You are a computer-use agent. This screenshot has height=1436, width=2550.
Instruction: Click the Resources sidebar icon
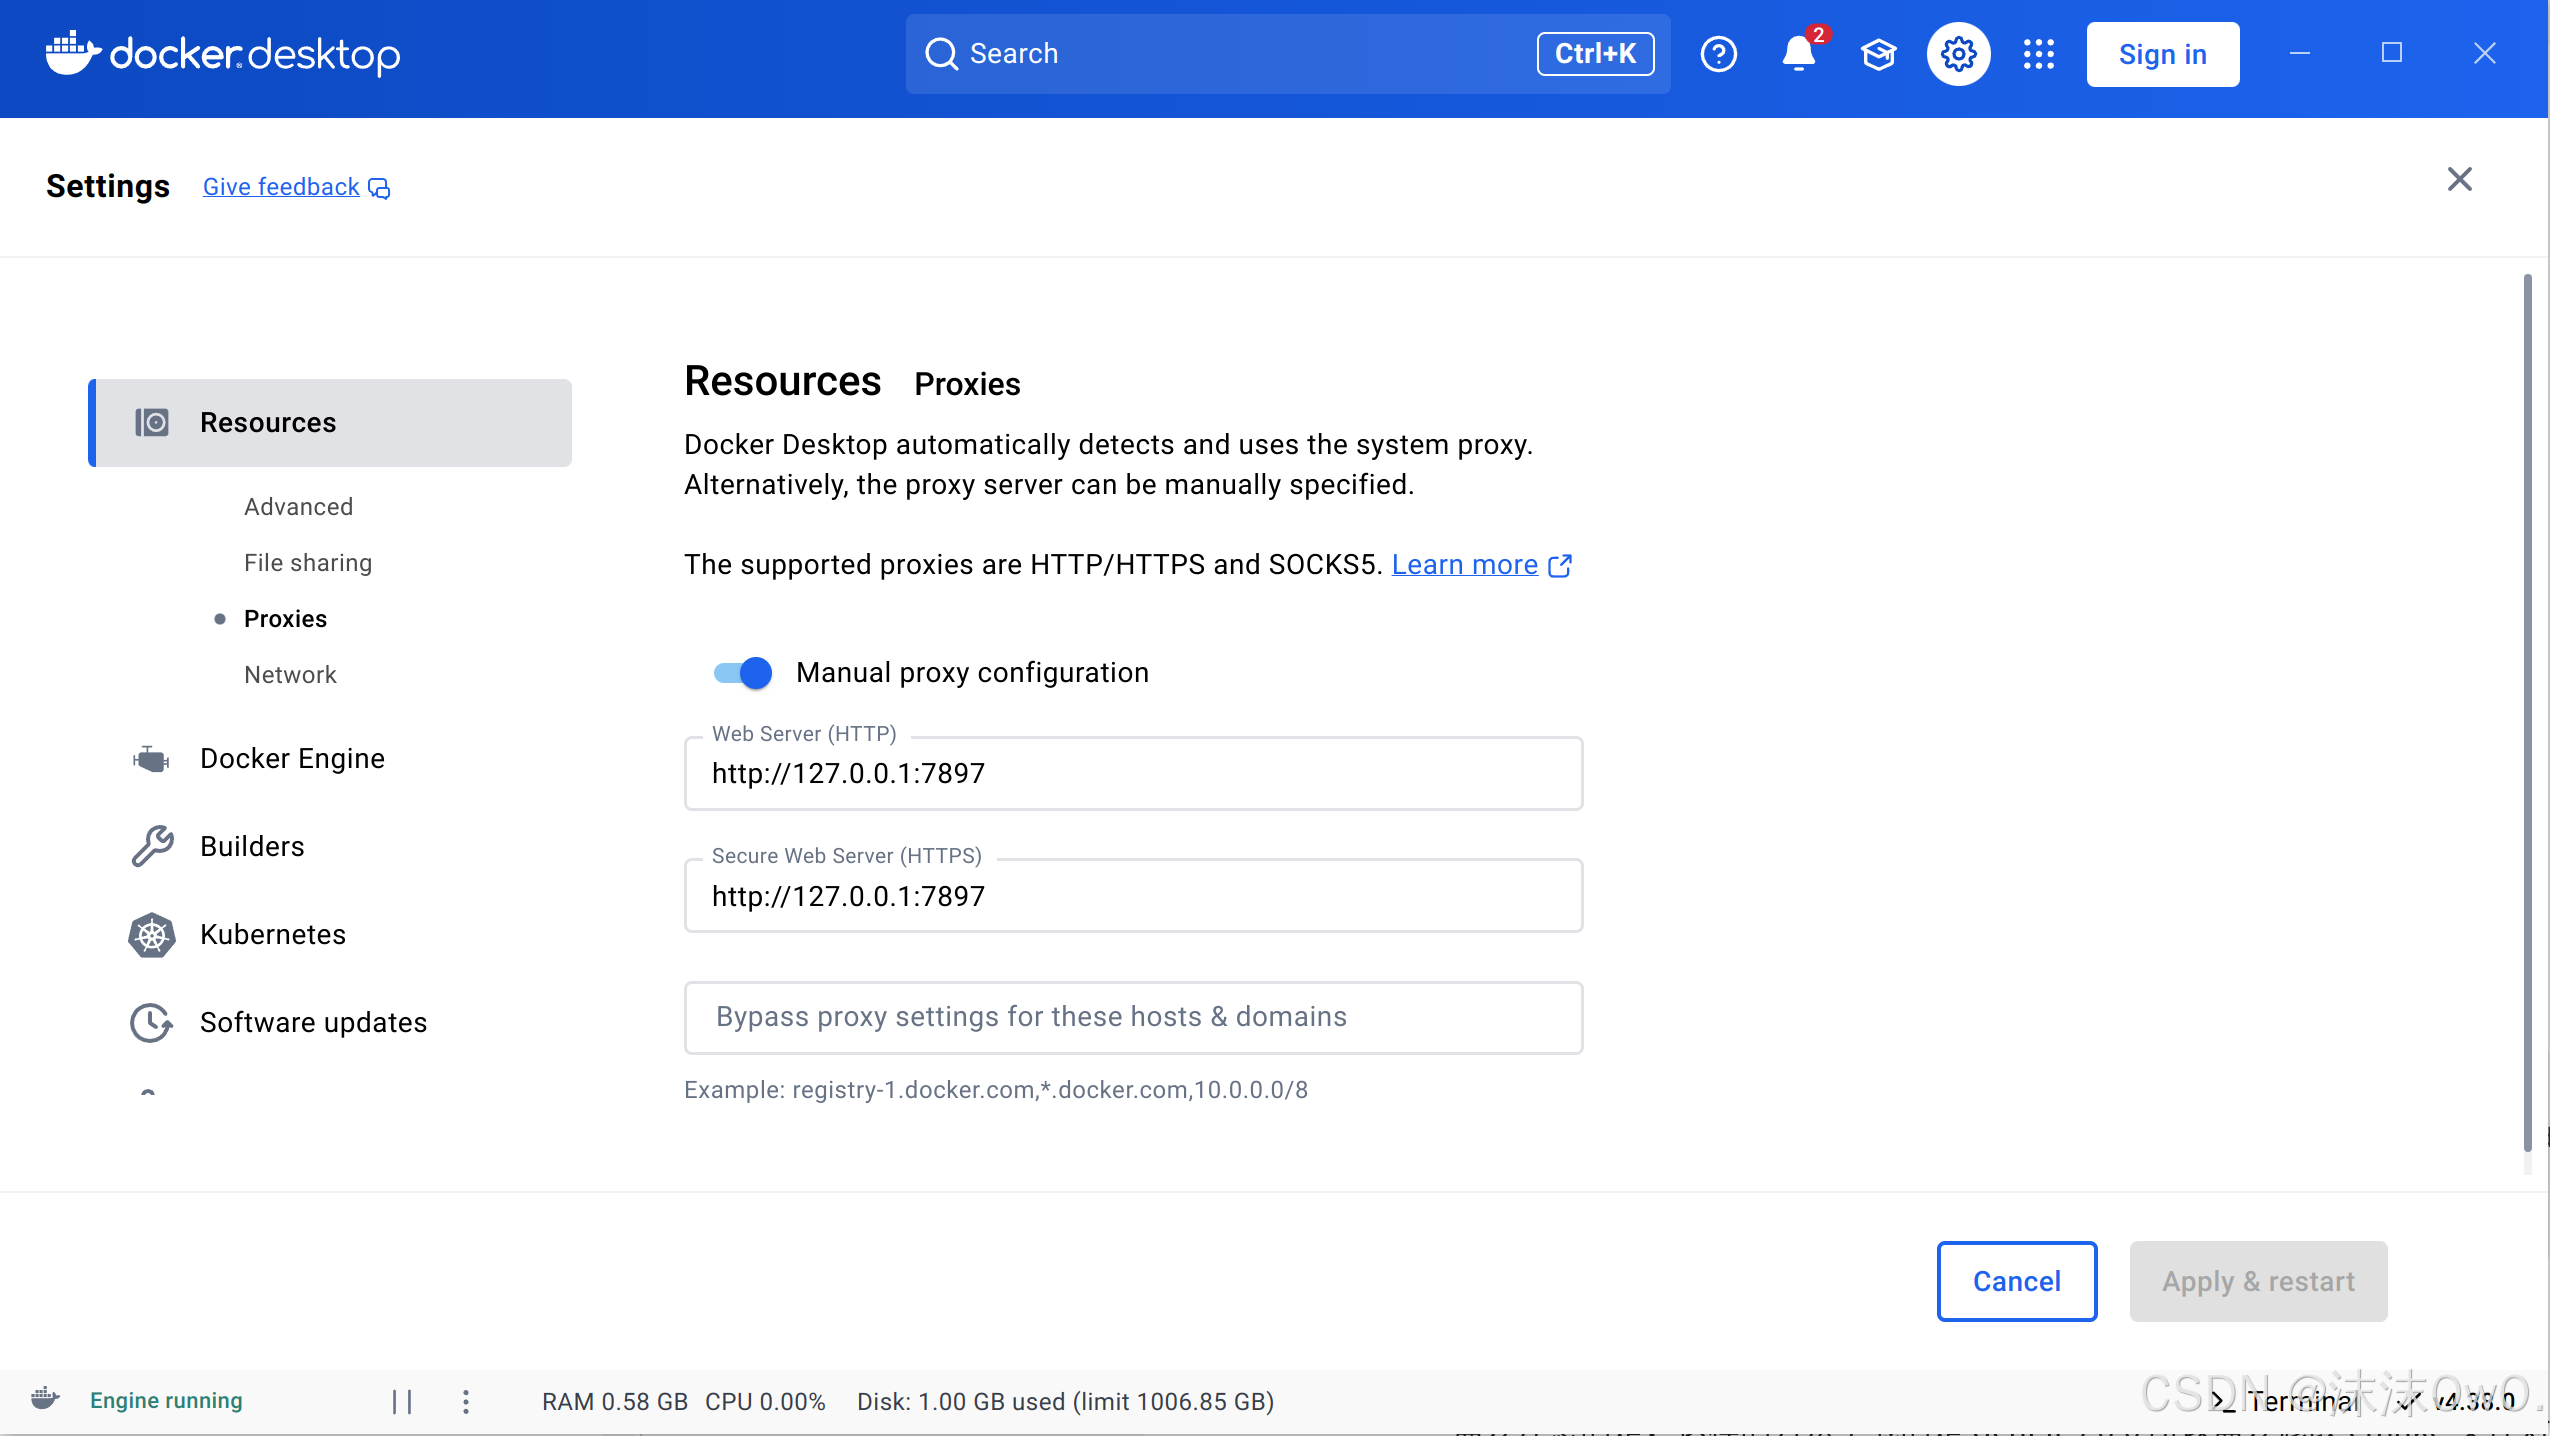click(x=152, y=422)
